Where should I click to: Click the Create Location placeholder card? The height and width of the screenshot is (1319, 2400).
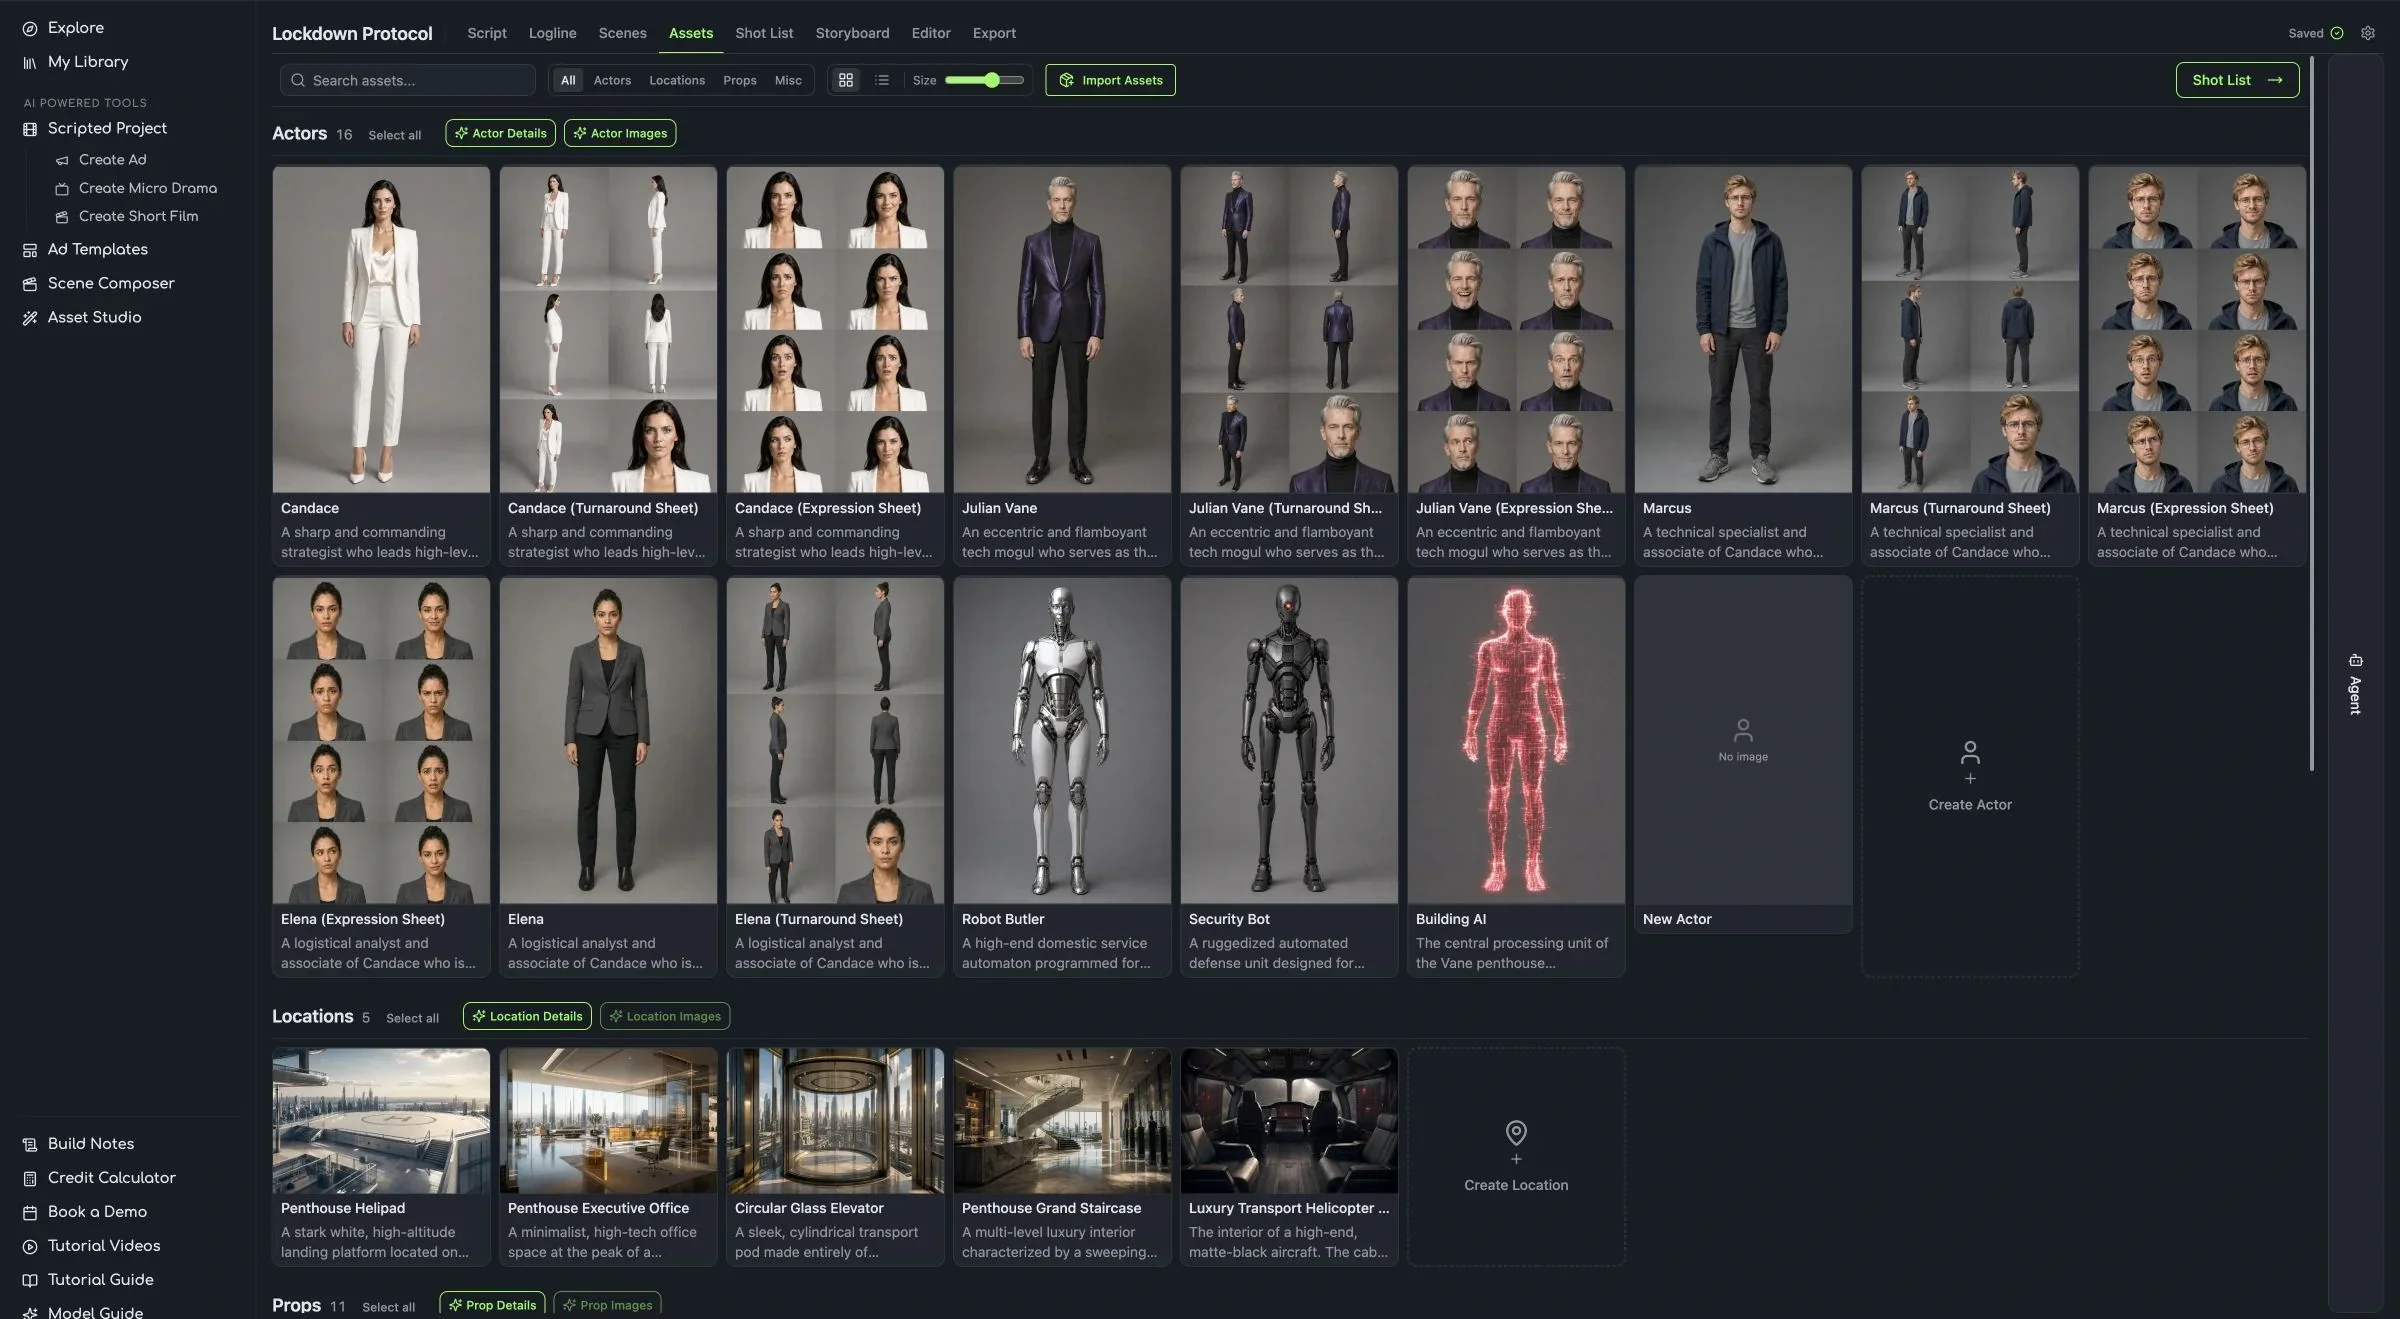1516,1157
